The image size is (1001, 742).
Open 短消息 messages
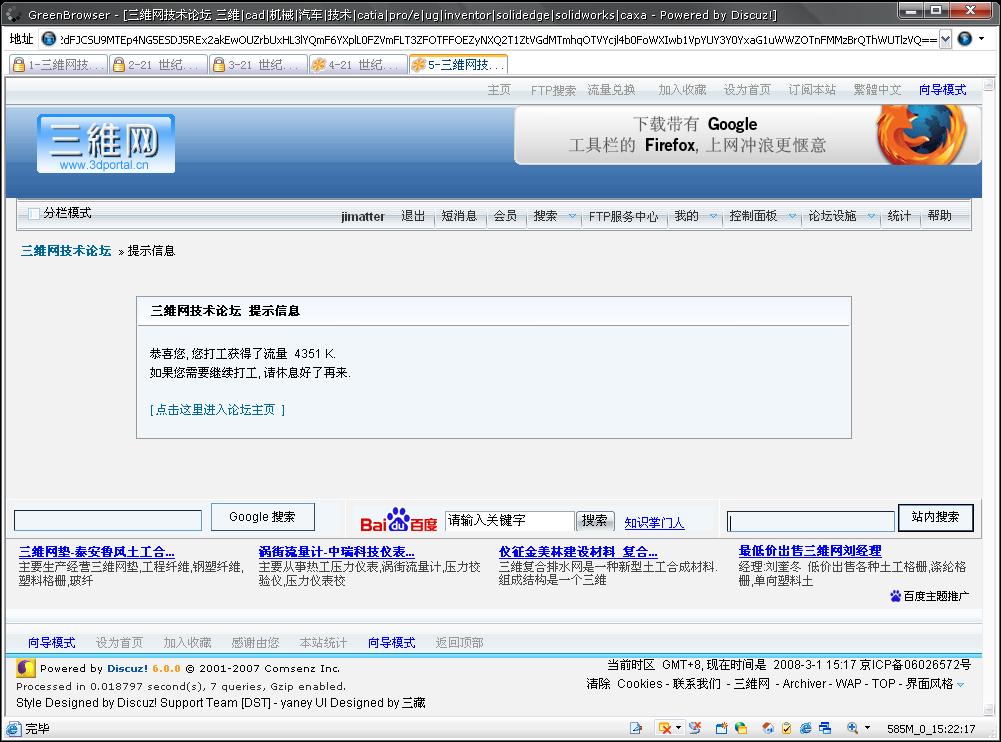coord(459,216)
